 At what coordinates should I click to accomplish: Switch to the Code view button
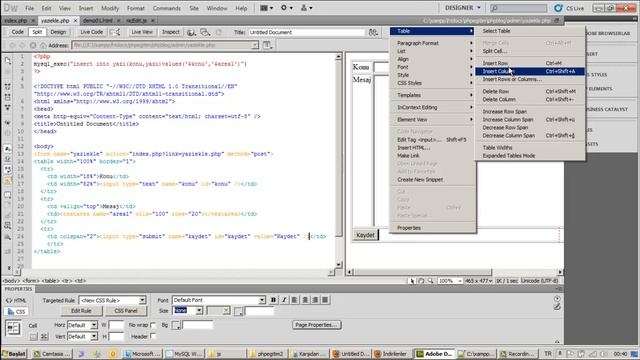coord(17,32)
